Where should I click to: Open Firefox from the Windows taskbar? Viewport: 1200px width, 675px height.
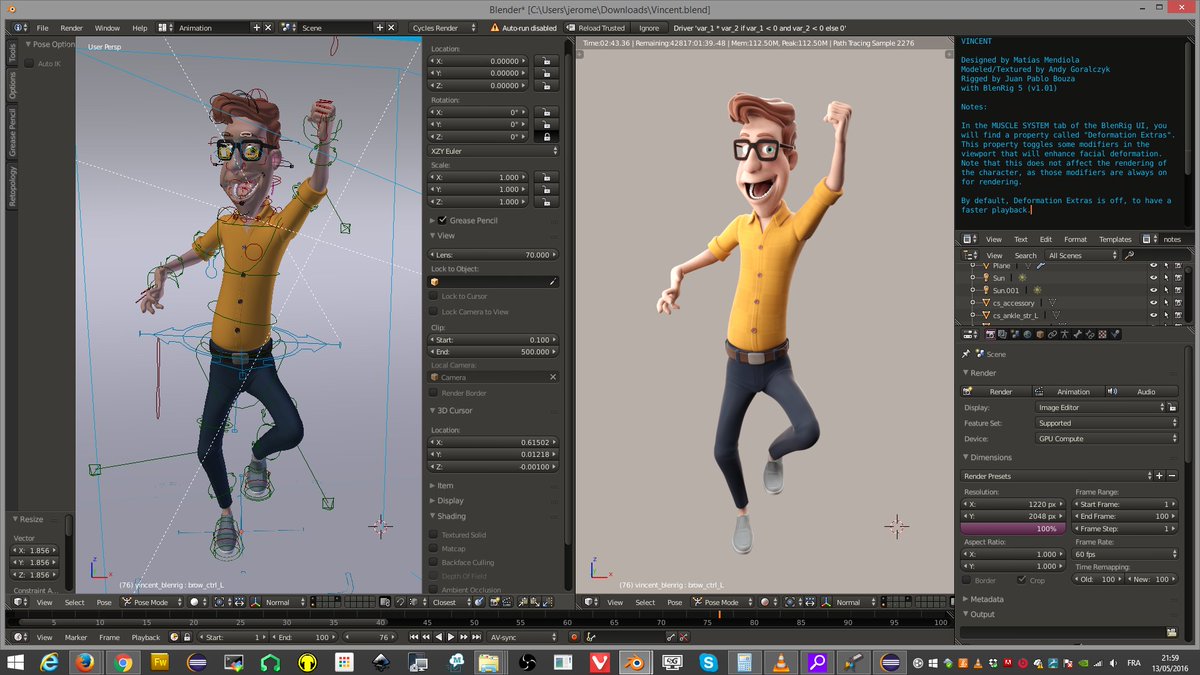click(85, 661)
